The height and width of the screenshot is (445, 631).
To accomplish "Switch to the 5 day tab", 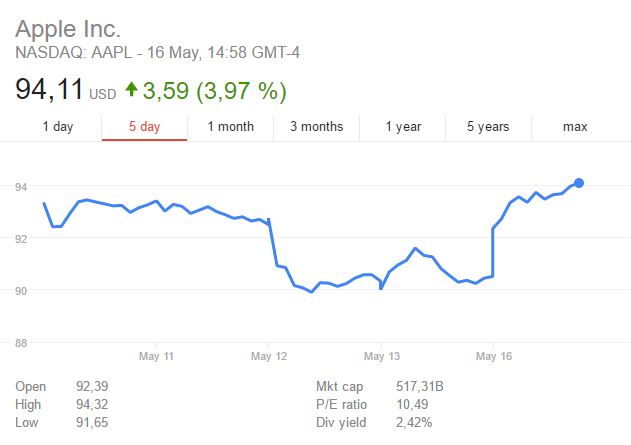I will (144, 126).
